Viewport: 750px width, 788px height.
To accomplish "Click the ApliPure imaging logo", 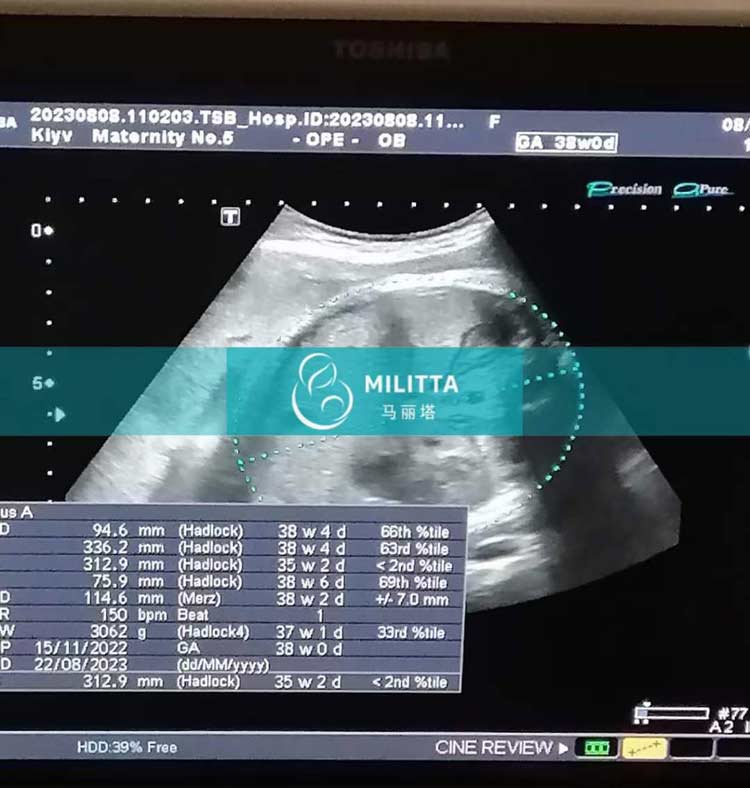I will point(702,189).
